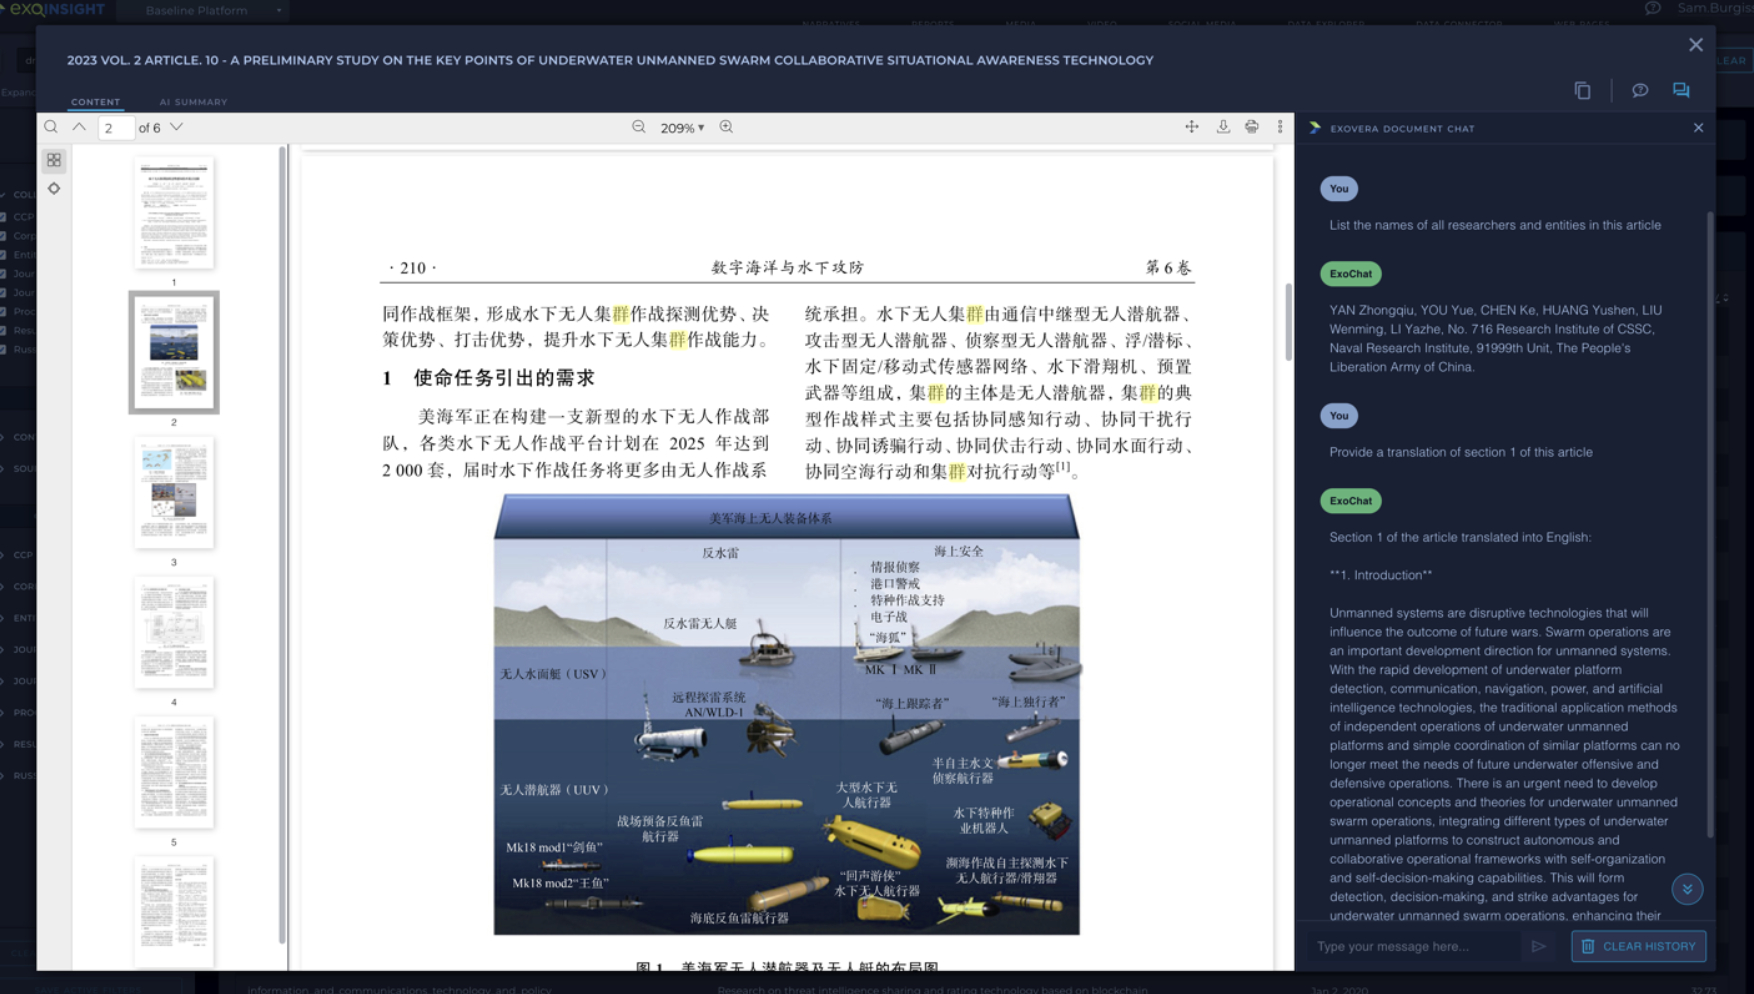Zoom in using the plus magnifier
The image size is (1754, 994).
[726, 127]
